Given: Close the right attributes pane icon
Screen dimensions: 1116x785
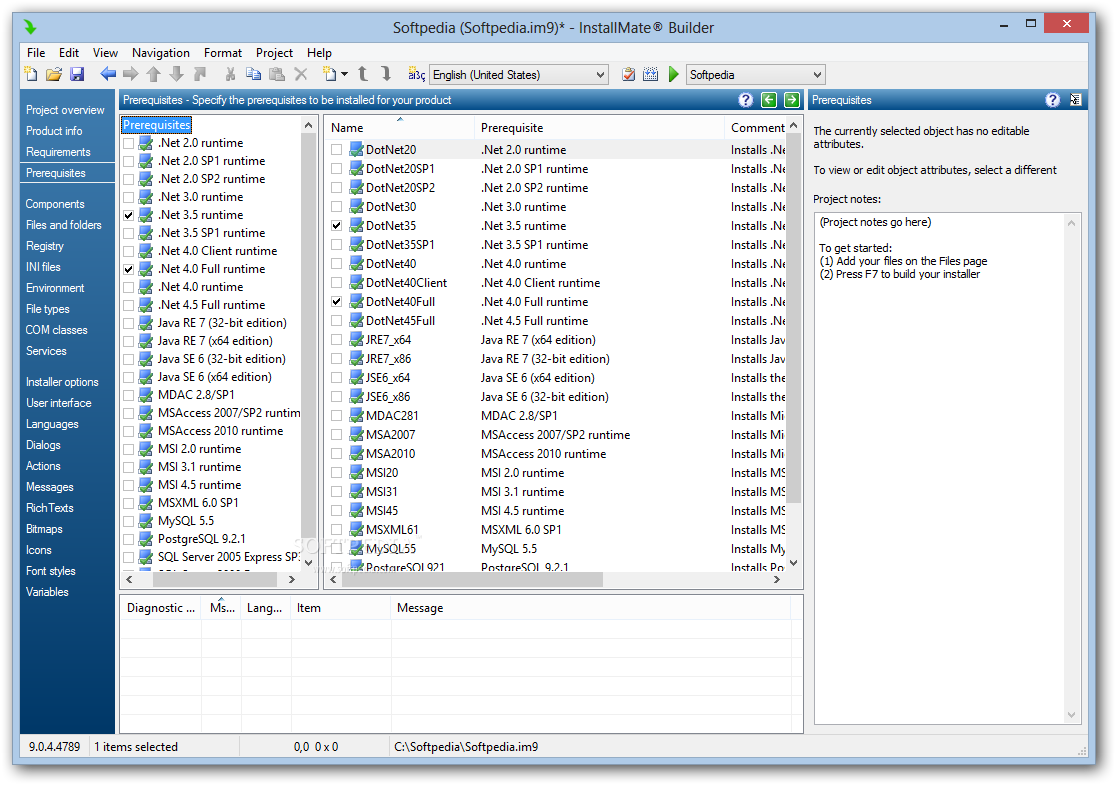Looking at the screenshot, I should coord(1075,100).
